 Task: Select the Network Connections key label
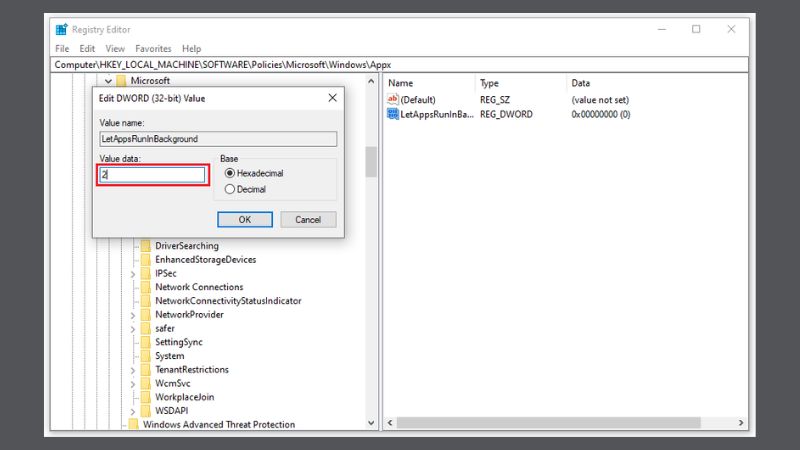click(199, 287)
